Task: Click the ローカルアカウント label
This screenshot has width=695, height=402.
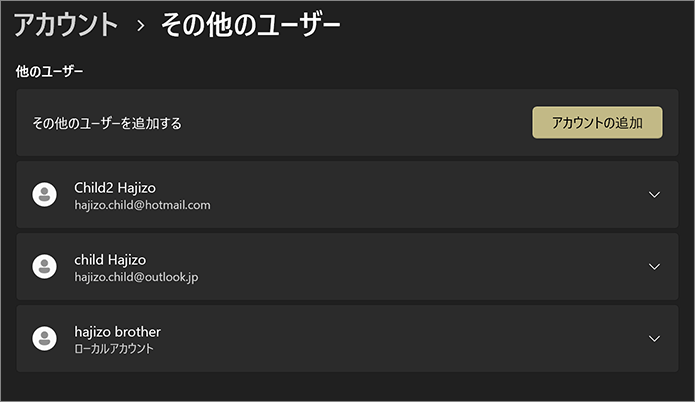Action: pyautogui.click(x=114, y=349)
